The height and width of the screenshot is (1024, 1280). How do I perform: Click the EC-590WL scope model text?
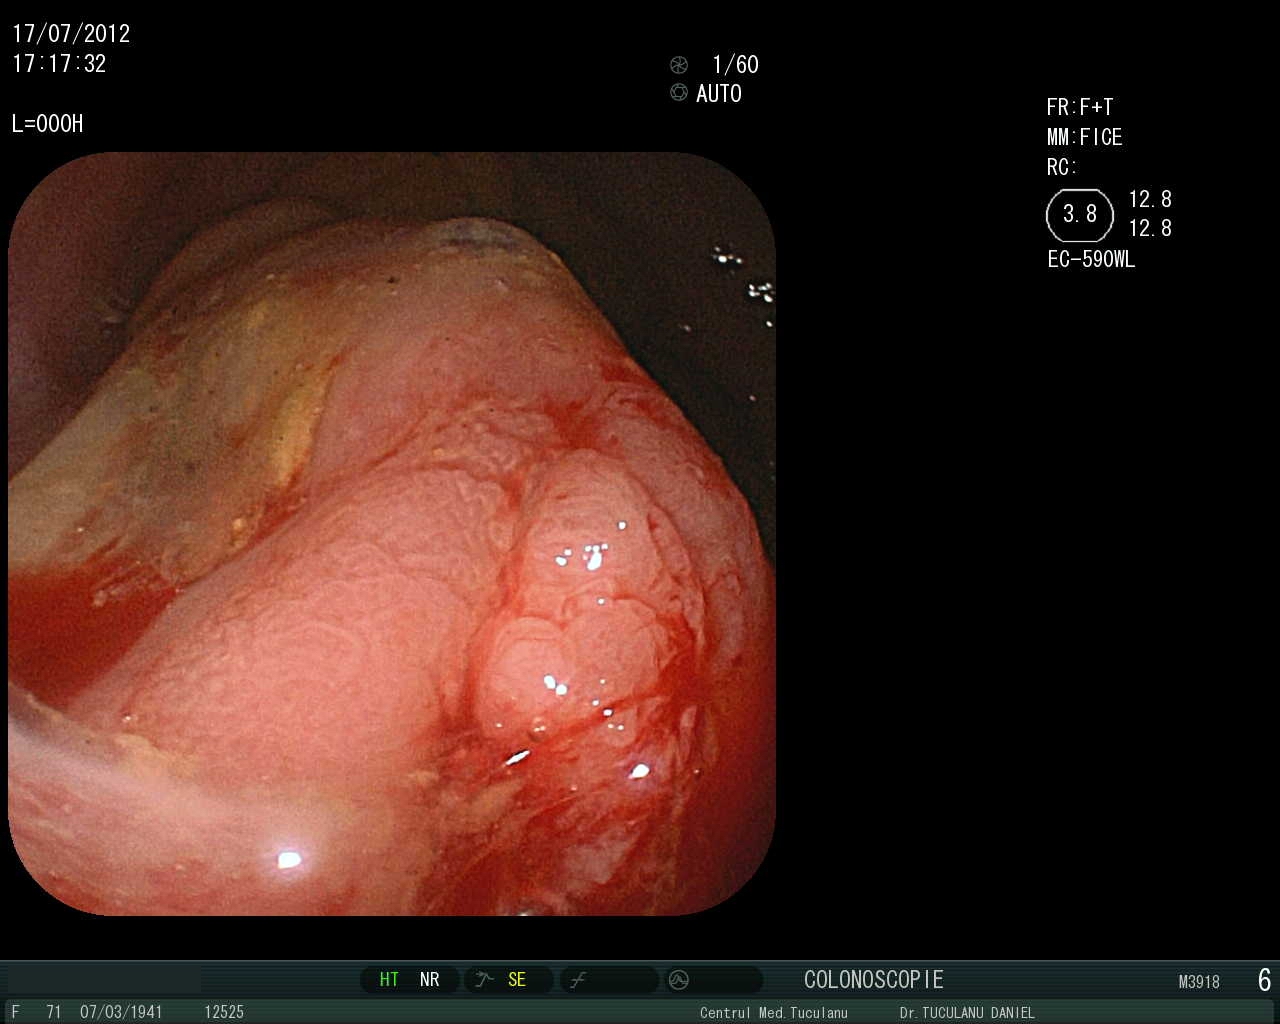1091,260
